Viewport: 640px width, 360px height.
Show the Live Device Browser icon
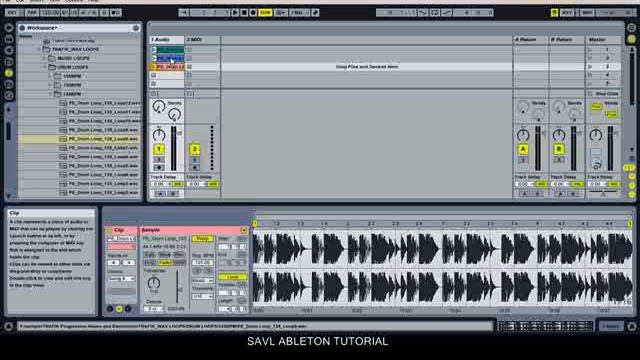9,39
